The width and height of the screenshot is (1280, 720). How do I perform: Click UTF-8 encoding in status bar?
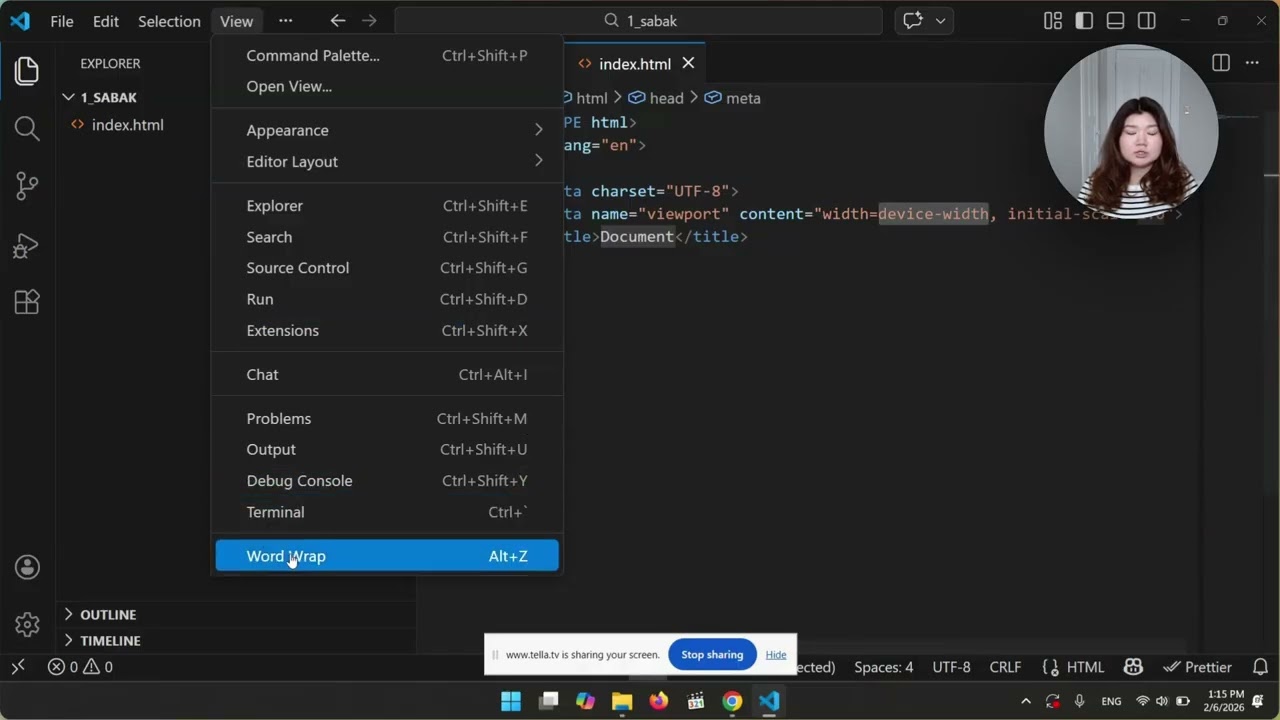[x=951, y=667]
